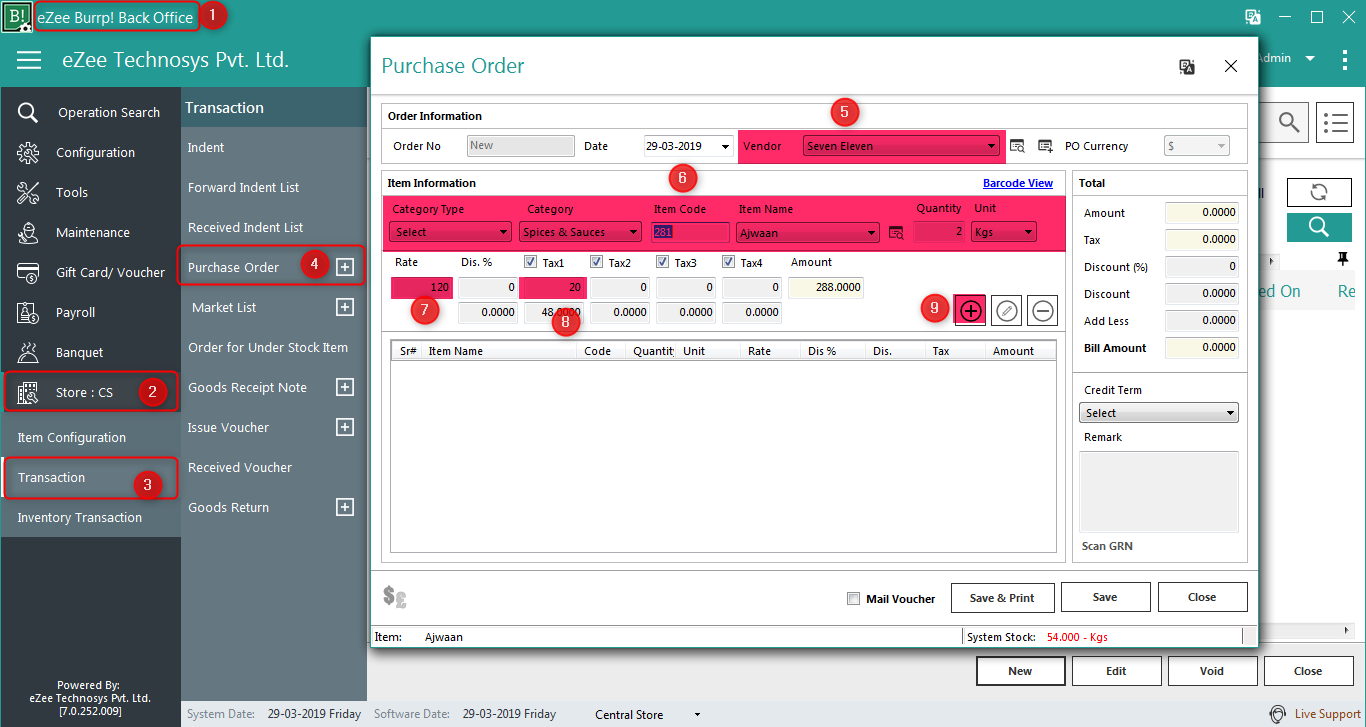Click the refresh icon in background panel
Image resolution: width=1366 pixels, height=727 pixels.
click(1319, 193)
